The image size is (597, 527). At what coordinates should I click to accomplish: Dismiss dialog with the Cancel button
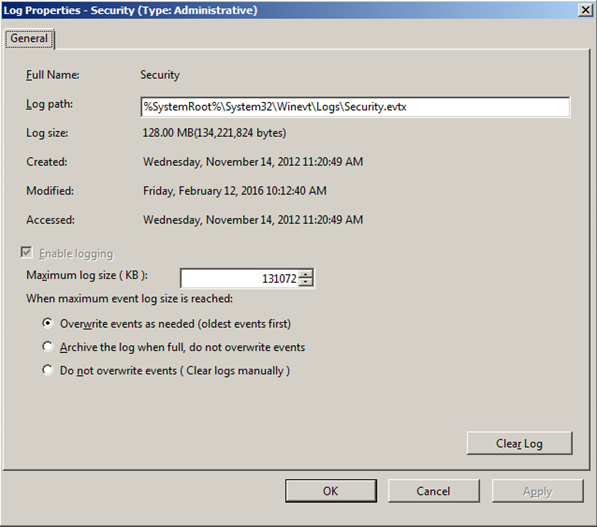coord(433,491)
